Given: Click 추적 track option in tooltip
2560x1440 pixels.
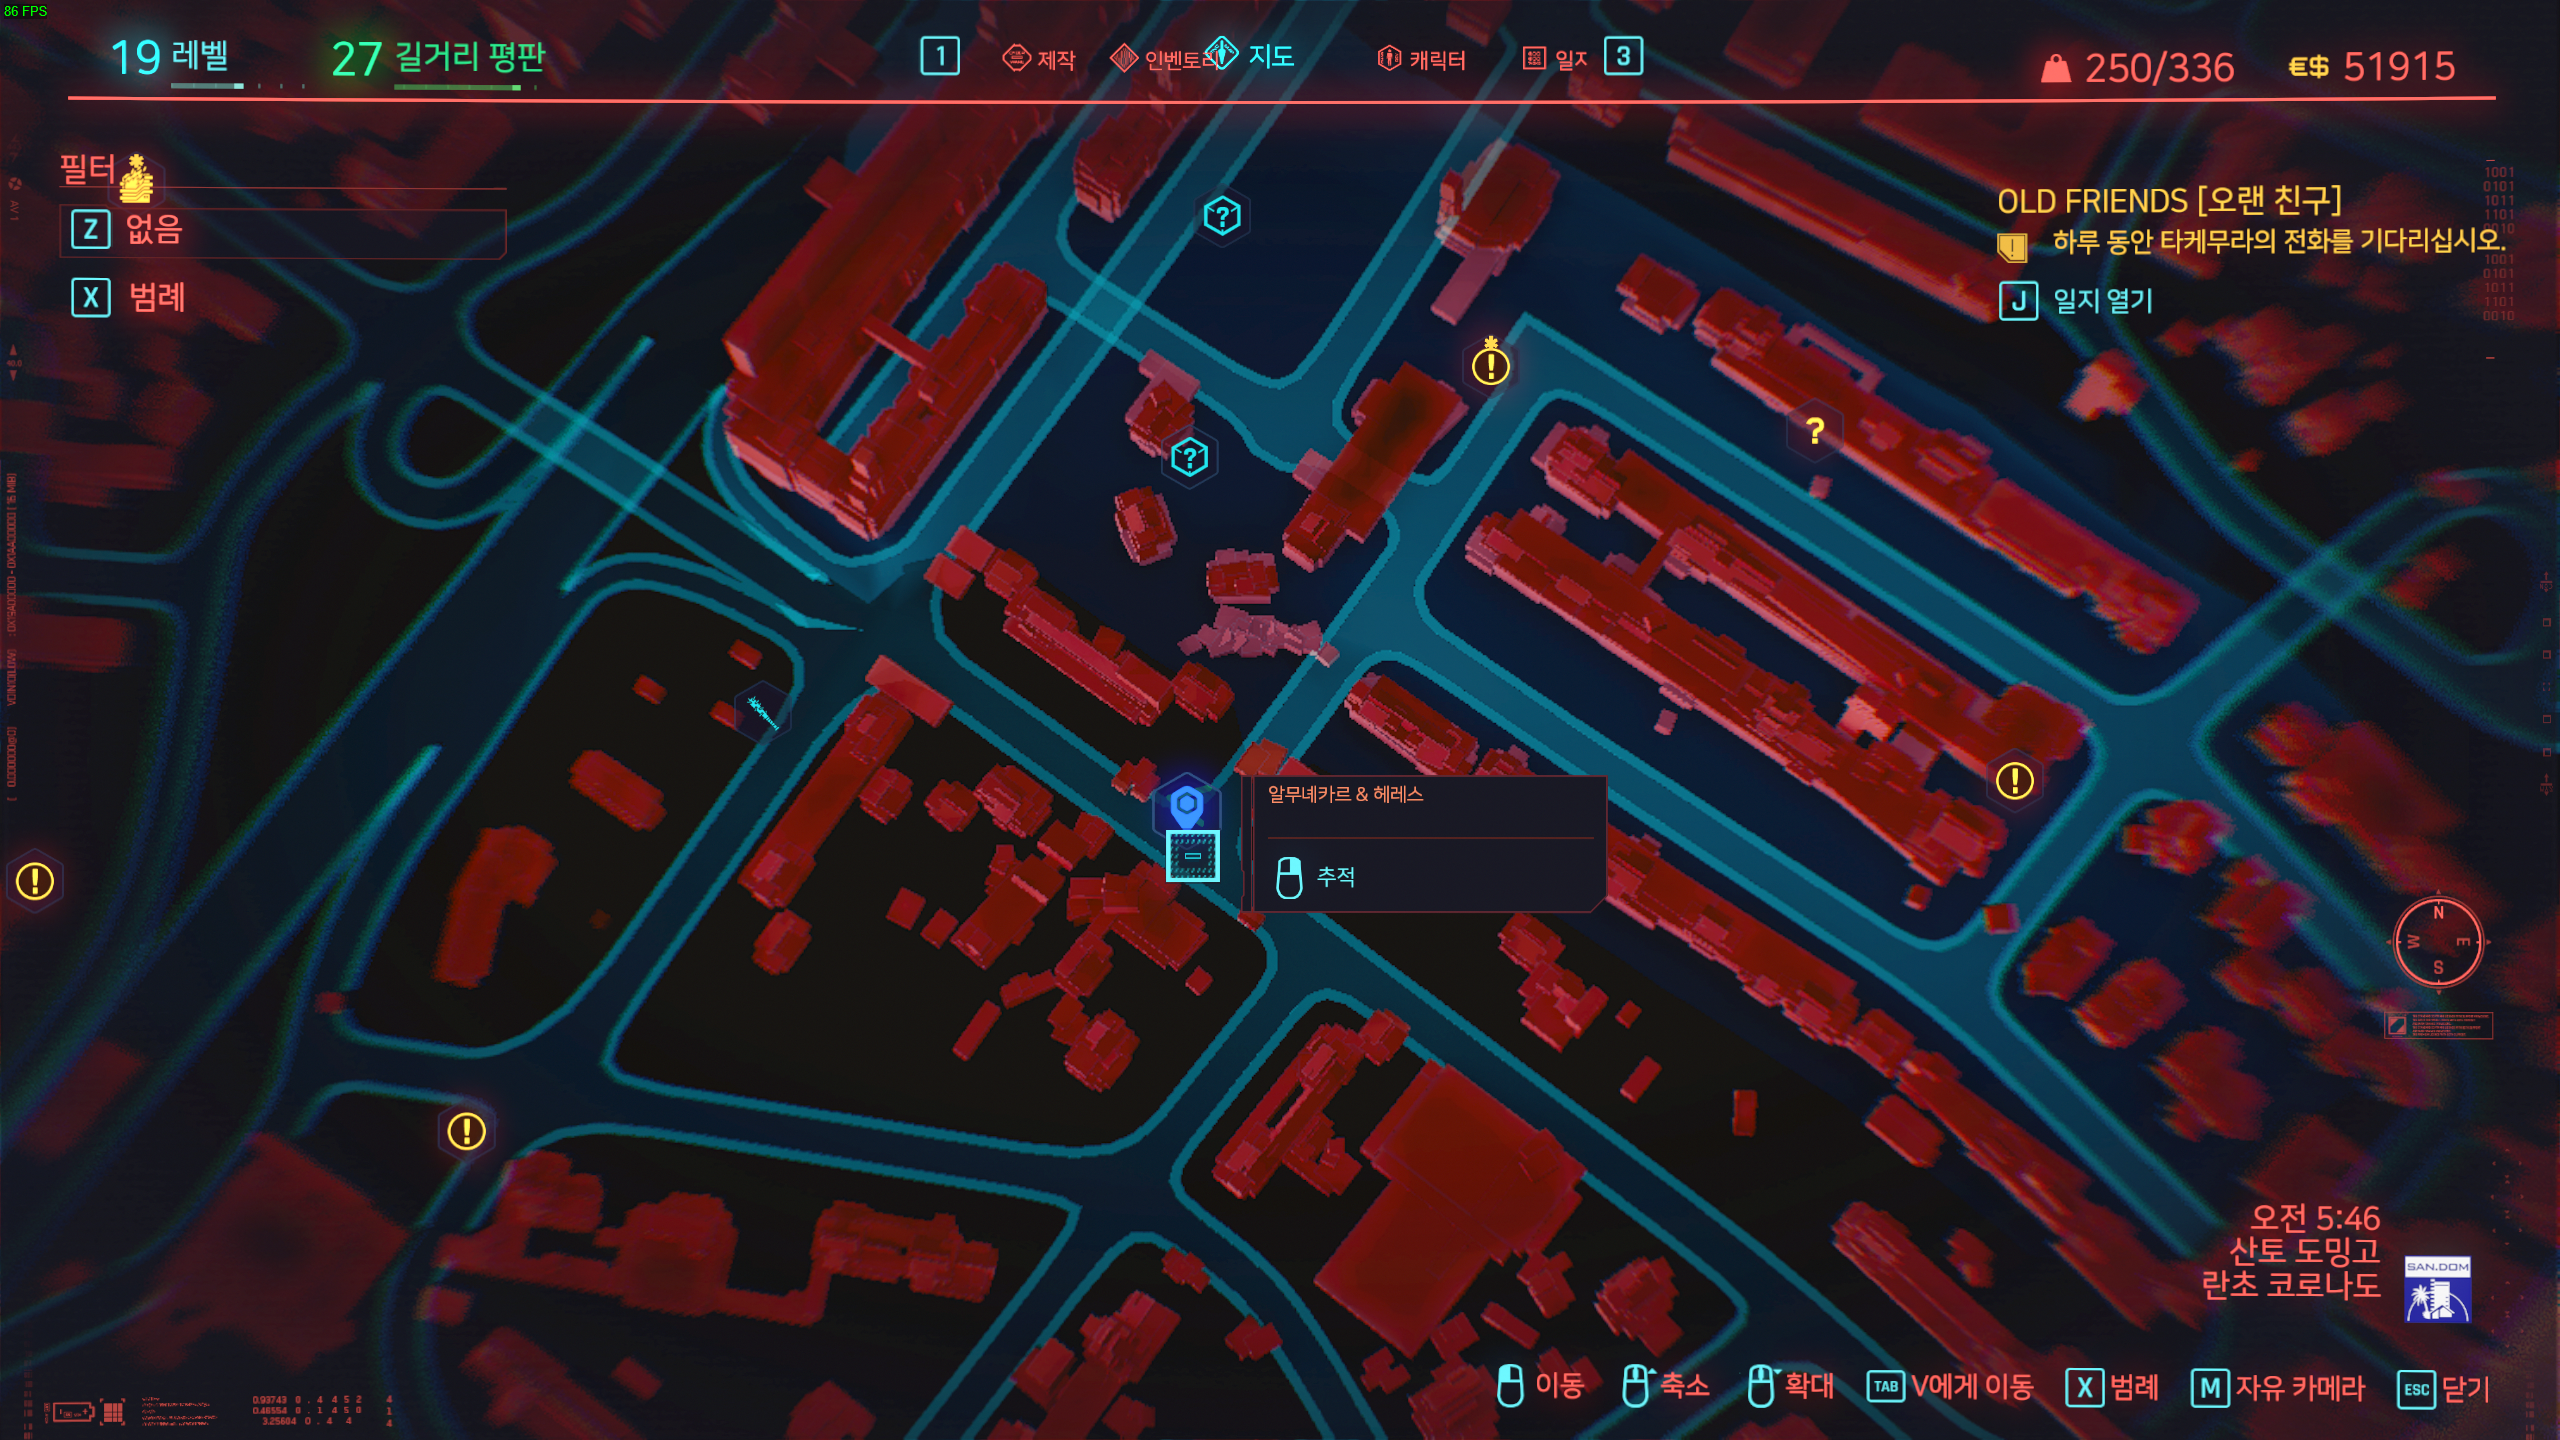Looking at the screenshot, I should pos(1316,877).
